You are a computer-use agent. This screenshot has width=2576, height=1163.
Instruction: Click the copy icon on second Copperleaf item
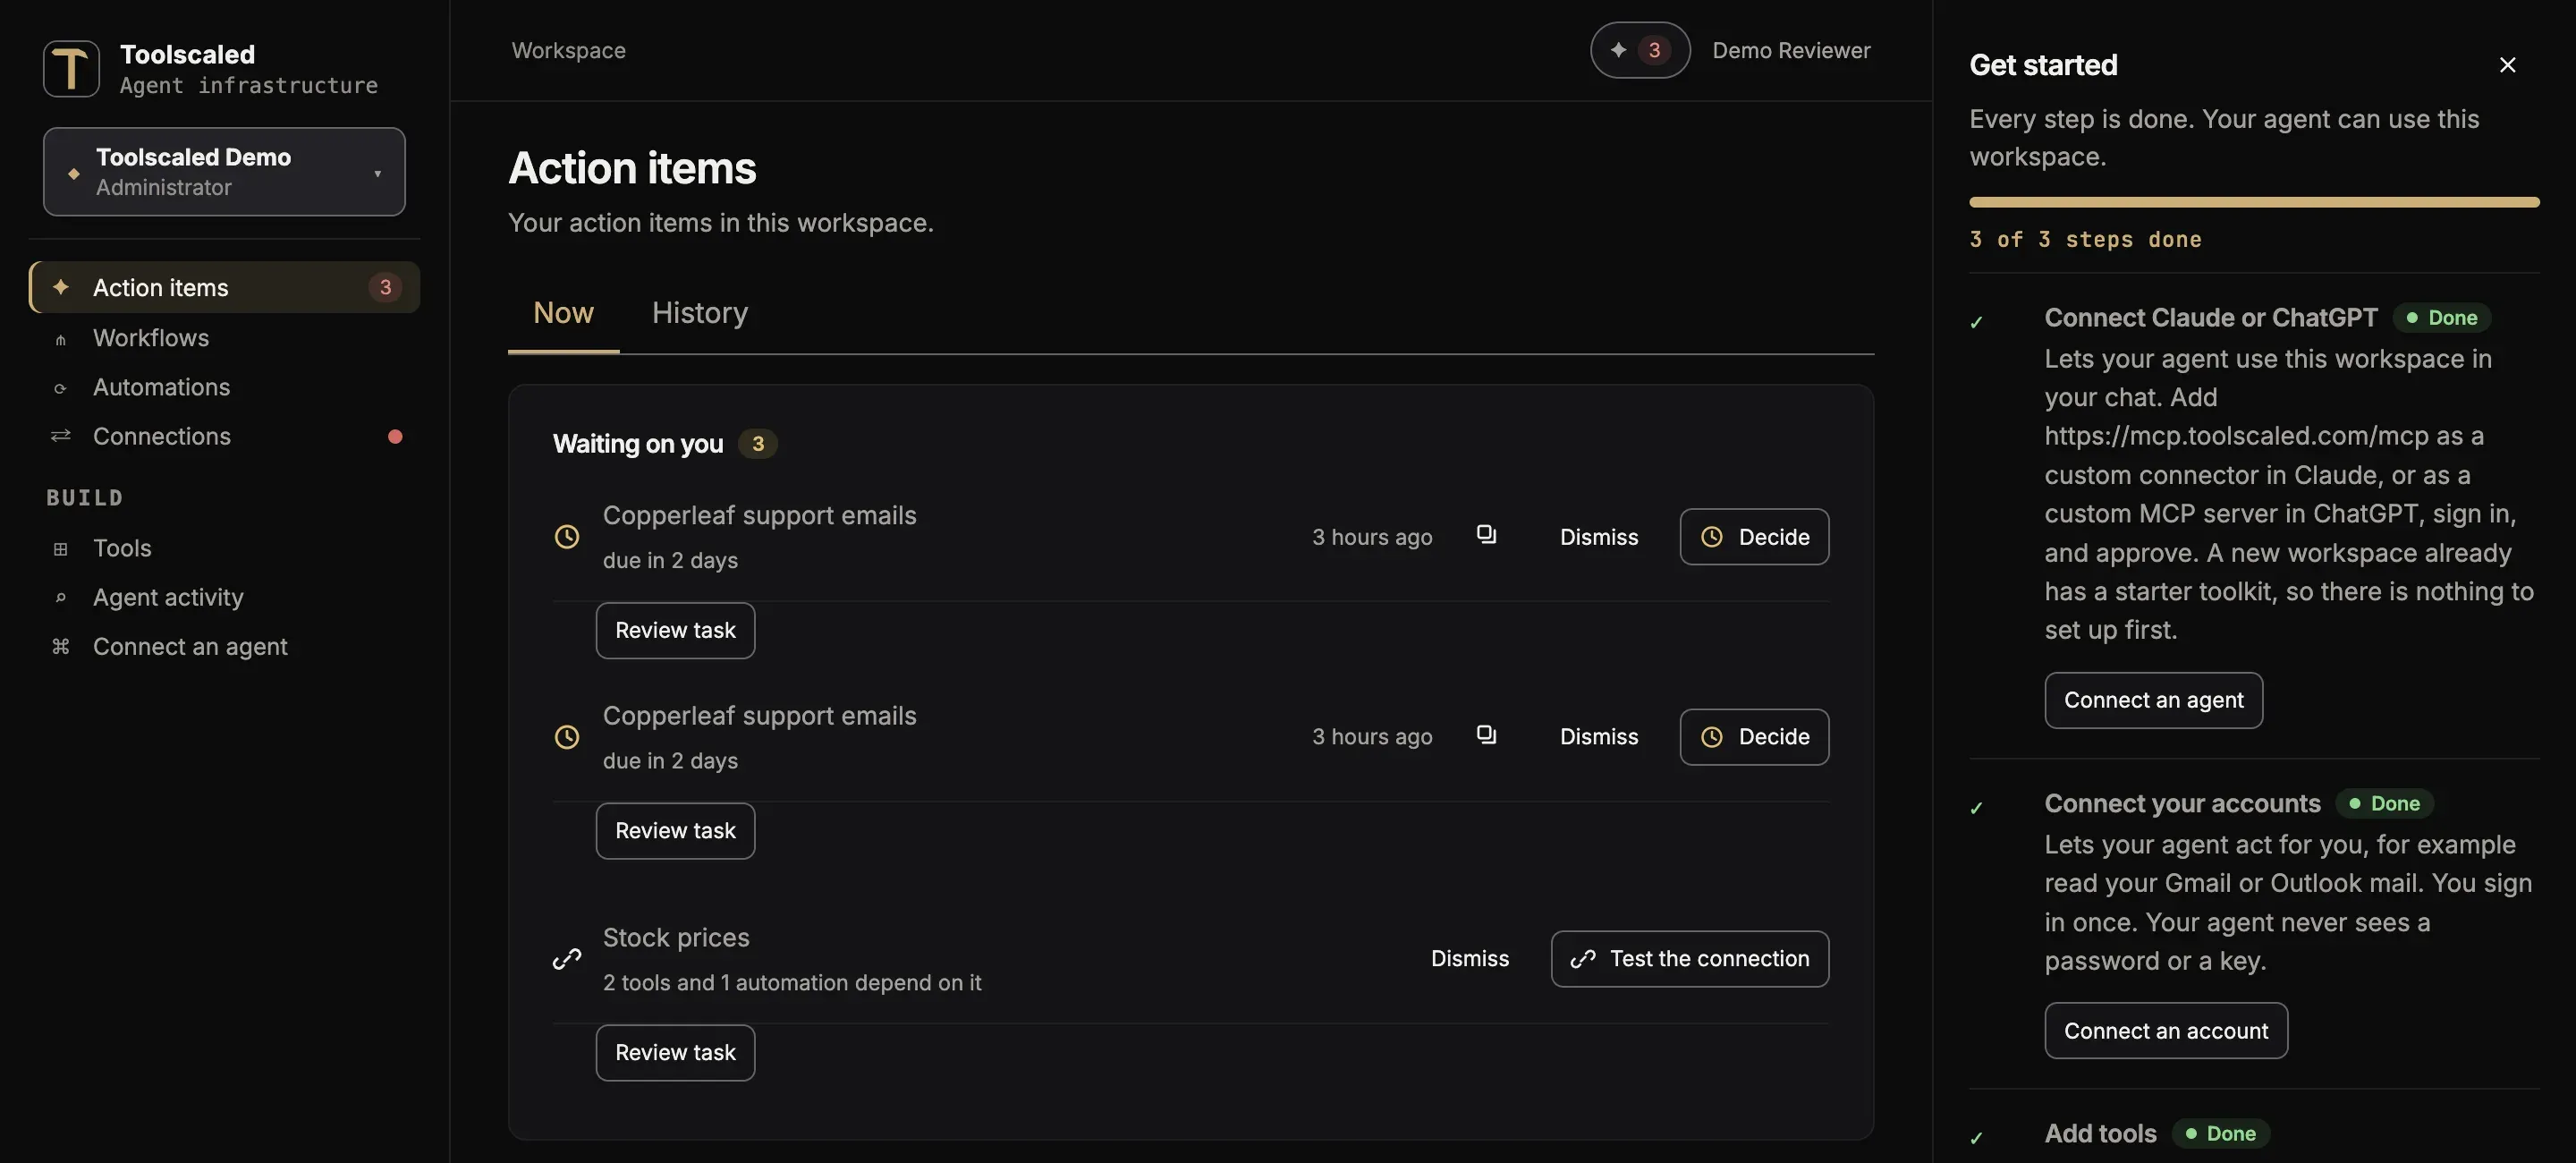tap(1487, 735)
